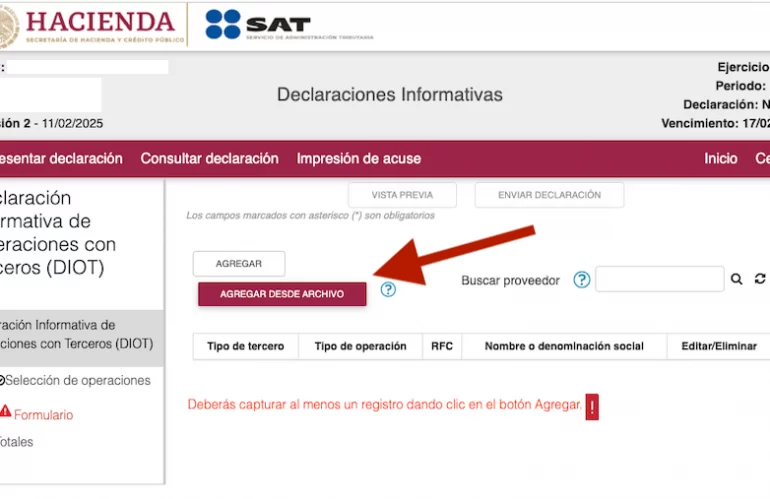Click the Editar/Eliminar column header
This screenshot has width=770, height=499.
pyautogui.click(x=718, y=346)
